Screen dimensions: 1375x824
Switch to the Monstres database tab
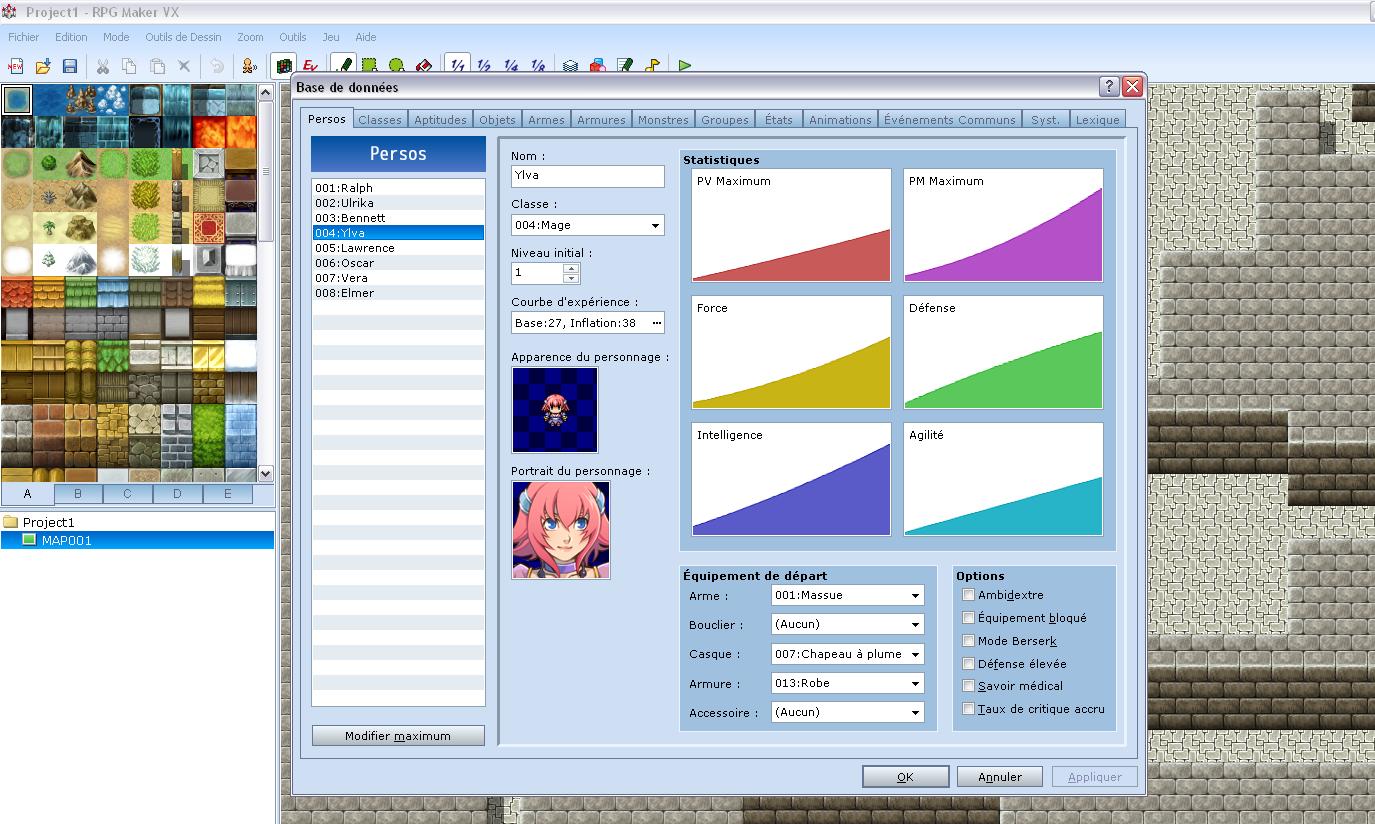(663, 120)
